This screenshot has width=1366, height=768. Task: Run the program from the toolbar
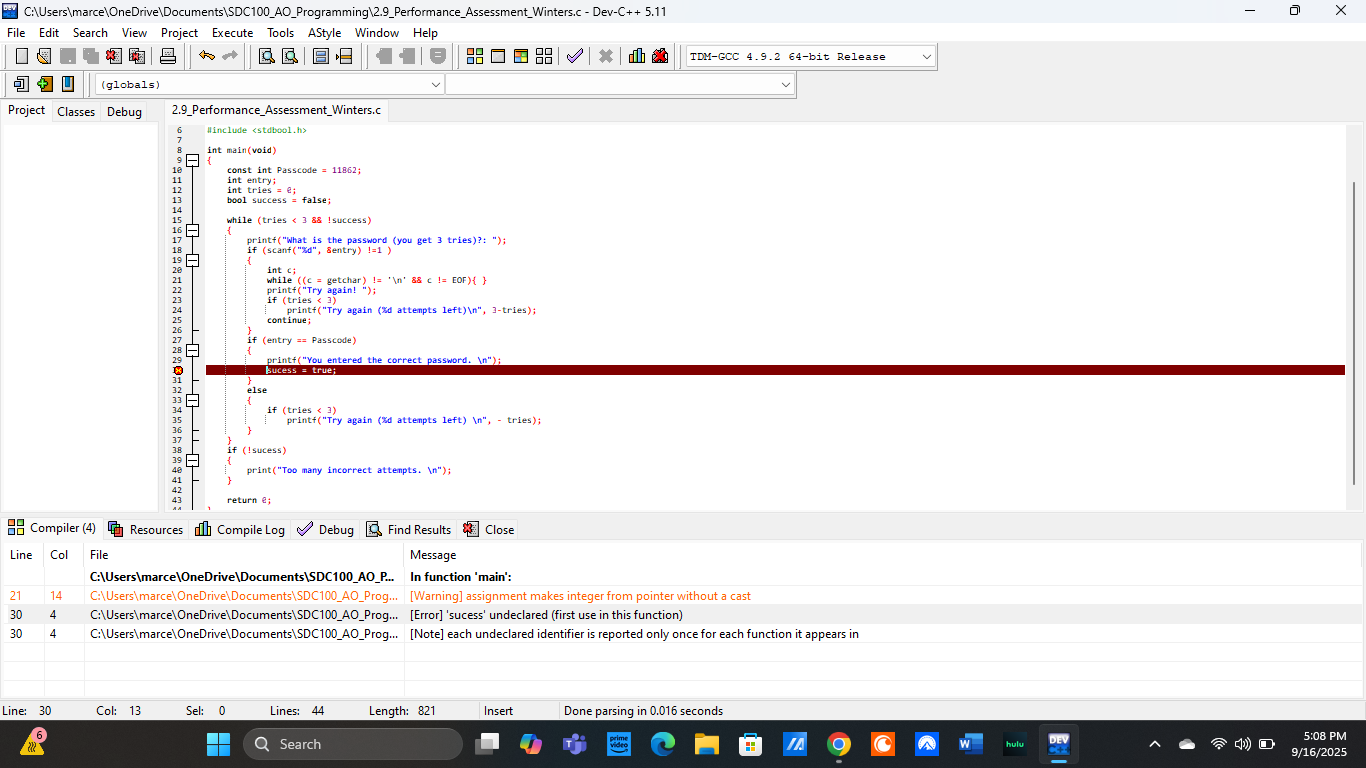point(498,56)
